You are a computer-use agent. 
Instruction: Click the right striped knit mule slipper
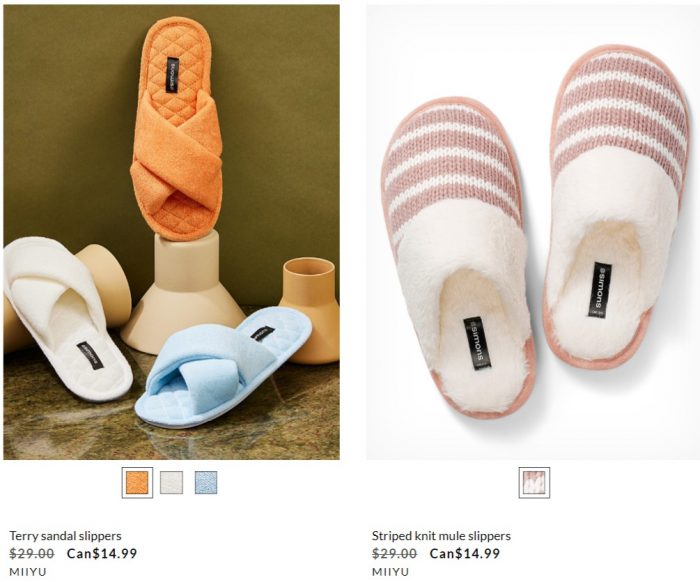point(618,205)
